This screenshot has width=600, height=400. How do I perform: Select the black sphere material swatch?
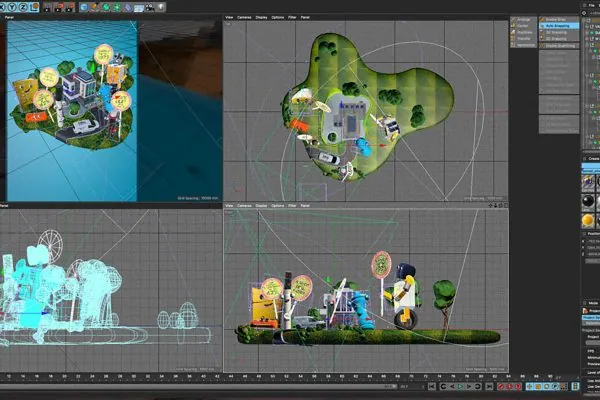click(x=588, y=201)
